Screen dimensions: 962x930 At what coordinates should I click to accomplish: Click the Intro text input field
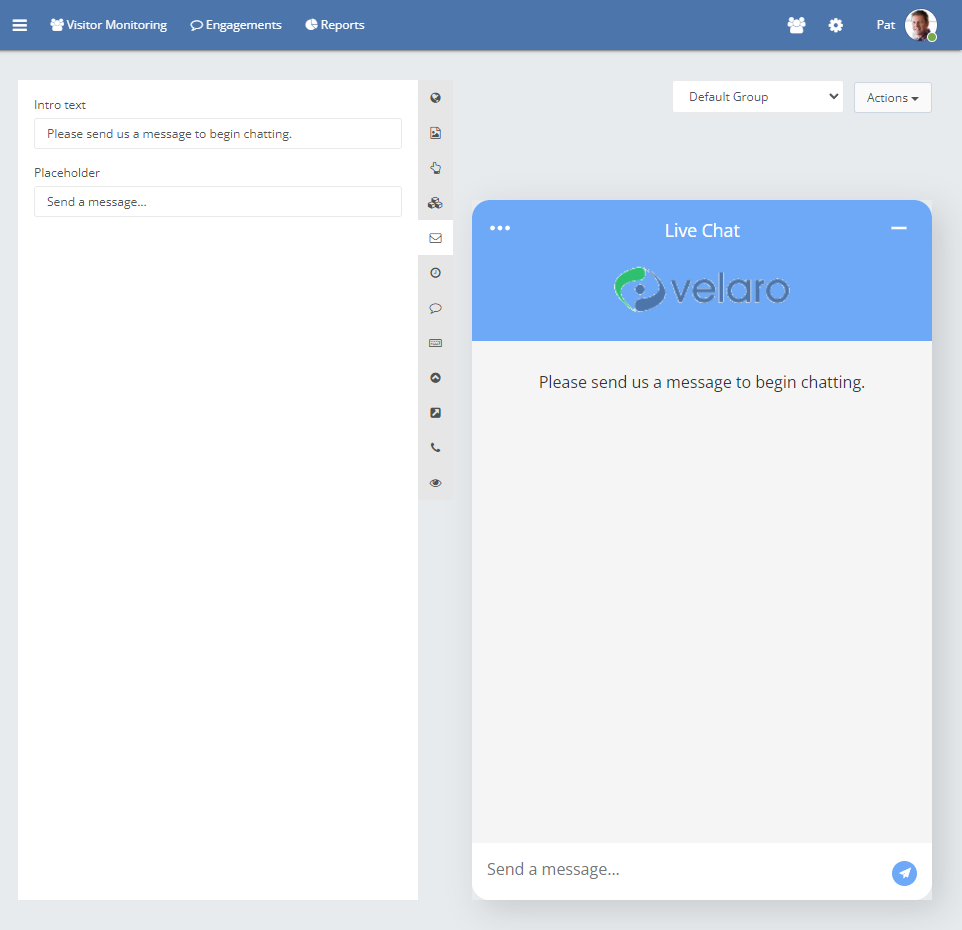pos(218,134)
